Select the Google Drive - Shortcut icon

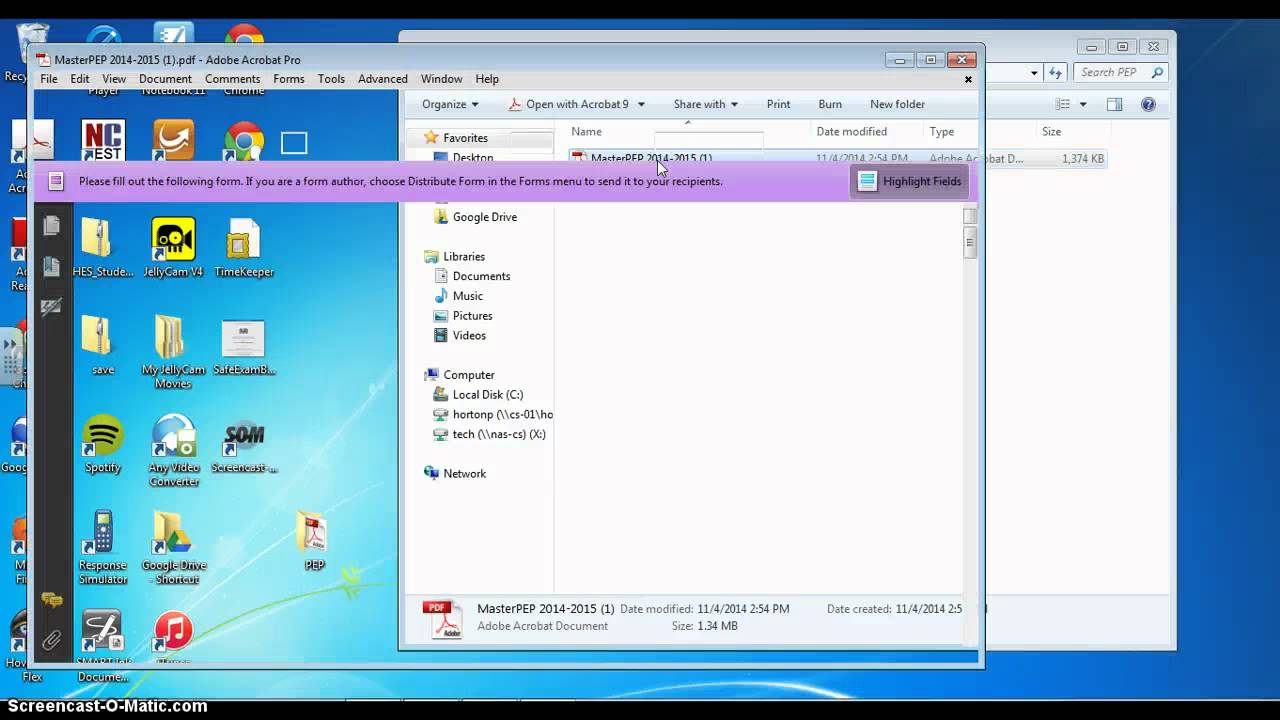pos(173,548)
